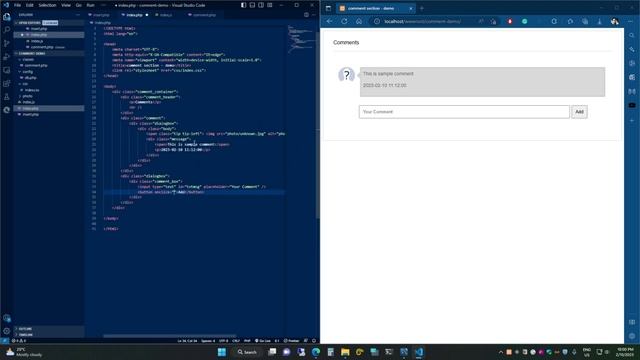
Task: Click the Add button on the comments page
Action: point(579,112)
